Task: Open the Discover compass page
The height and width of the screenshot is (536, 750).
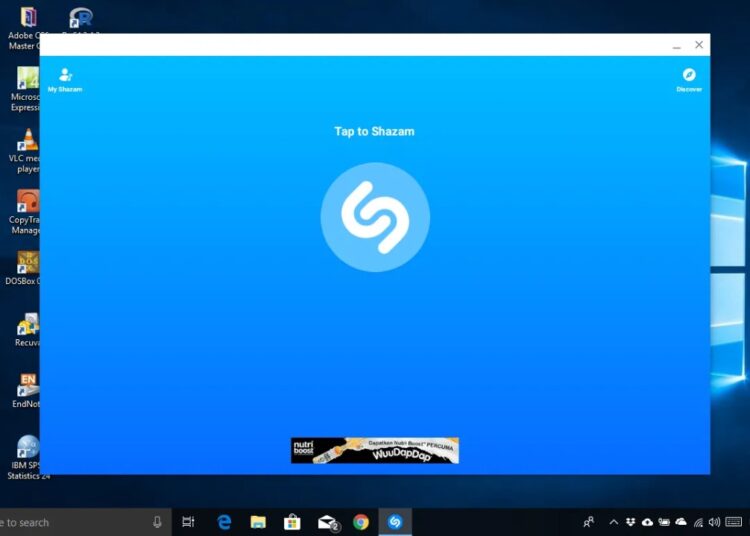Action: point(689,80)
